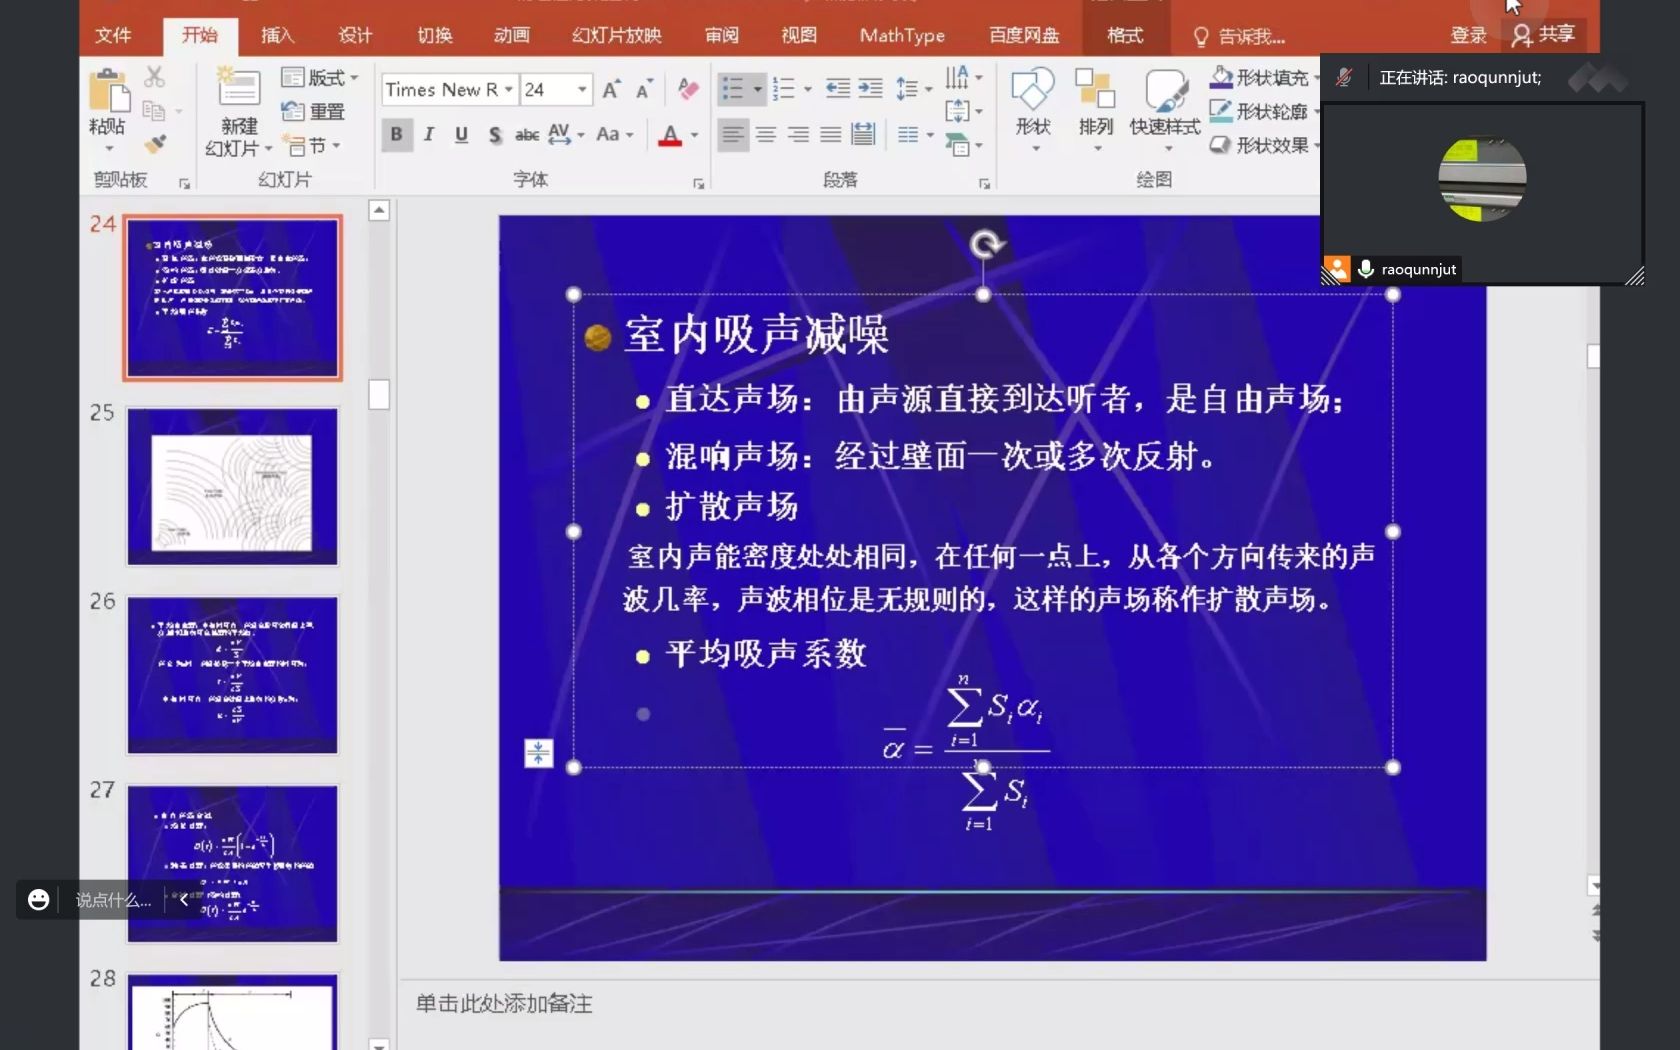1680x1050 pixels.
Task: Decrease font size with smaller A
Action: click(644, 89)
